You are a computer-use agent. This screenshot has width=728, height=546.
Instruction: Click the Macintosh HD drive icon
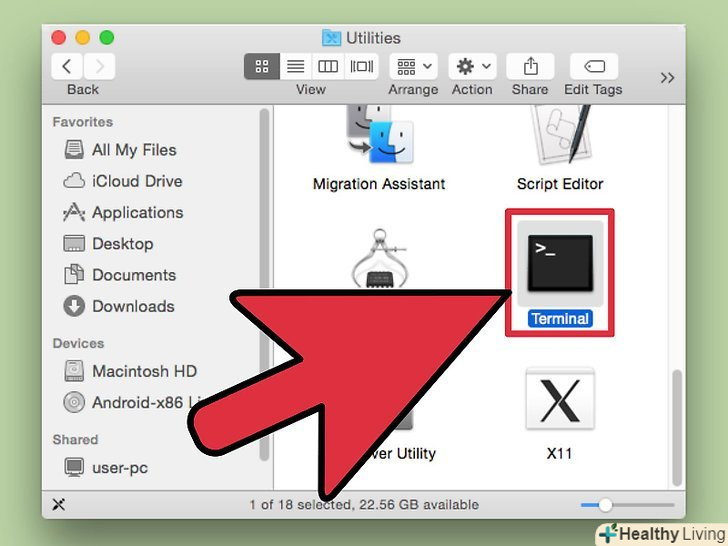(74, 371)
